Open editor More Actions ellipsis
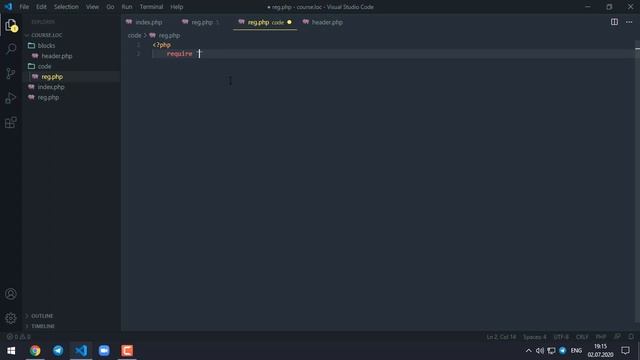 629,22
